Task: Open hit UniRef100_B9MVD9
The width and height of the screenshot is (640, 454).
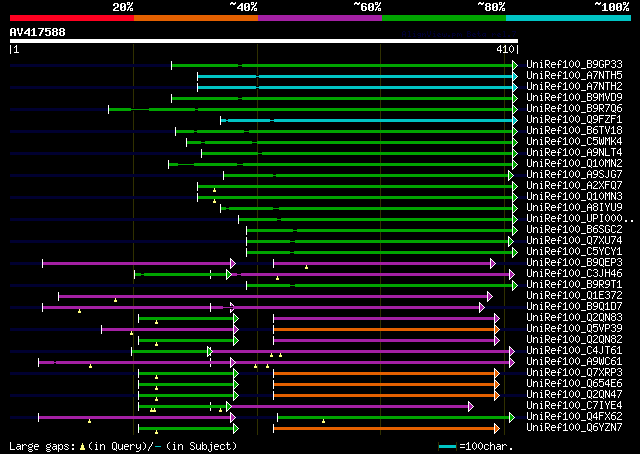Action: [574, 98]
